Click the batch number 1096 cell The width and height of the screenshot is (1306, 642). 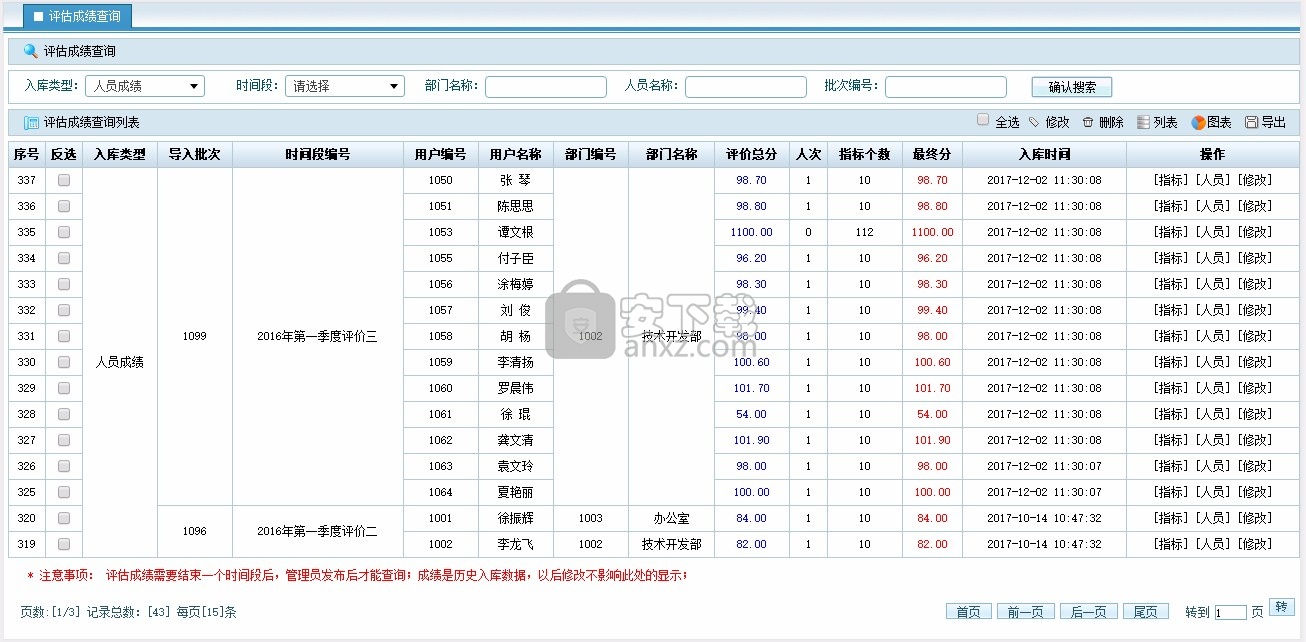click(195, 531)
